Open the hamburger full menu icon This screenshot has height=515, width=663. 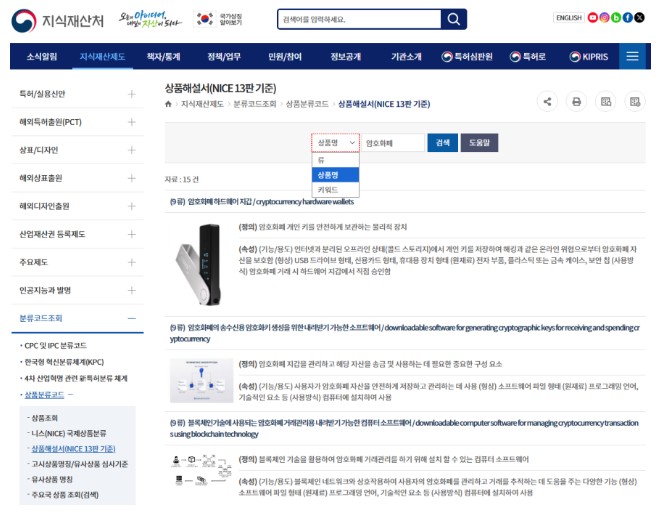tap(632, 57)
